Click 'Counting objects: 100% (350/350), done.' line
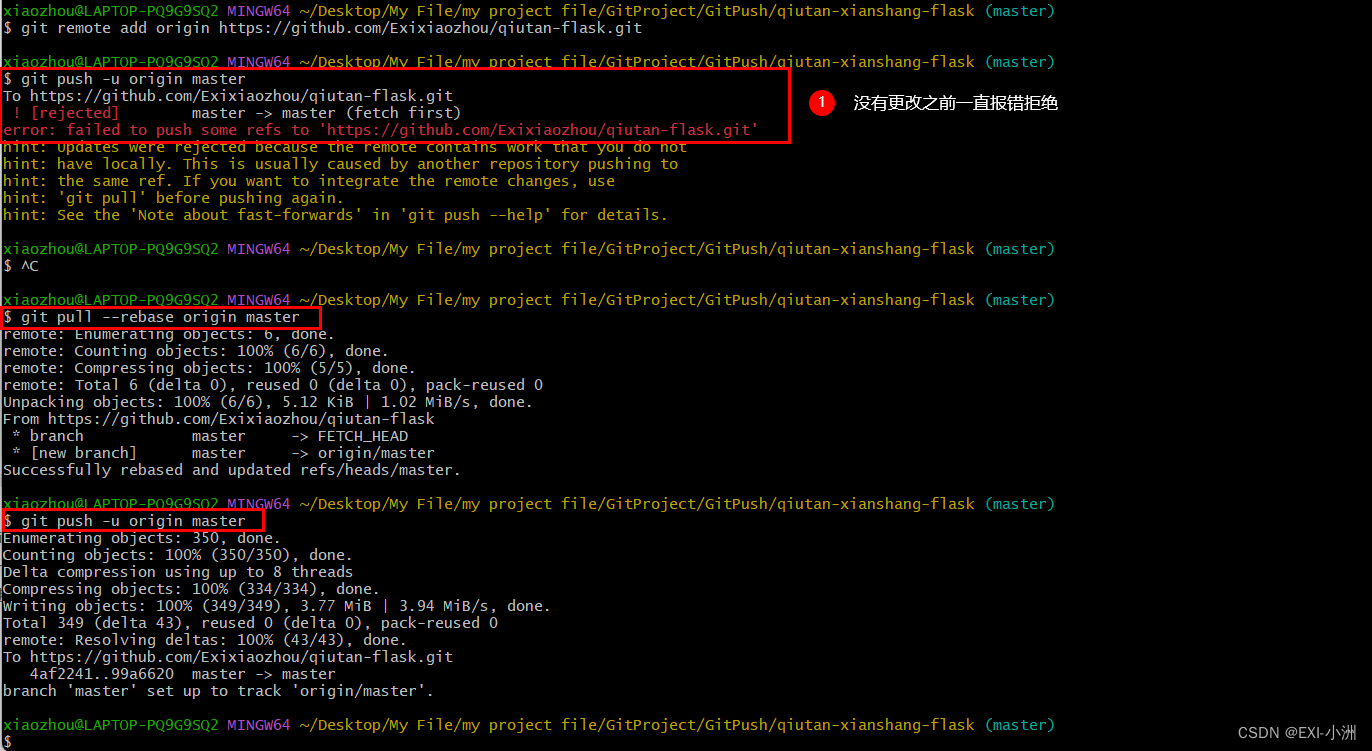Image resolution: width=1372 pixels, height=751 pixels. (178, 555)
